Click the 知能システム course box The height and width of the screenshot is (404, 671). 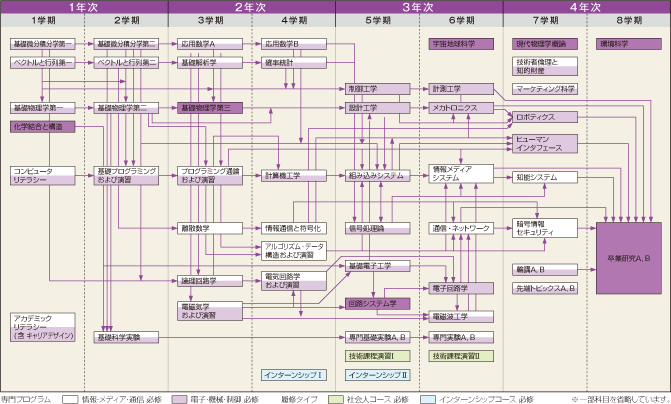pyautogui.click(x=545, y=177)
